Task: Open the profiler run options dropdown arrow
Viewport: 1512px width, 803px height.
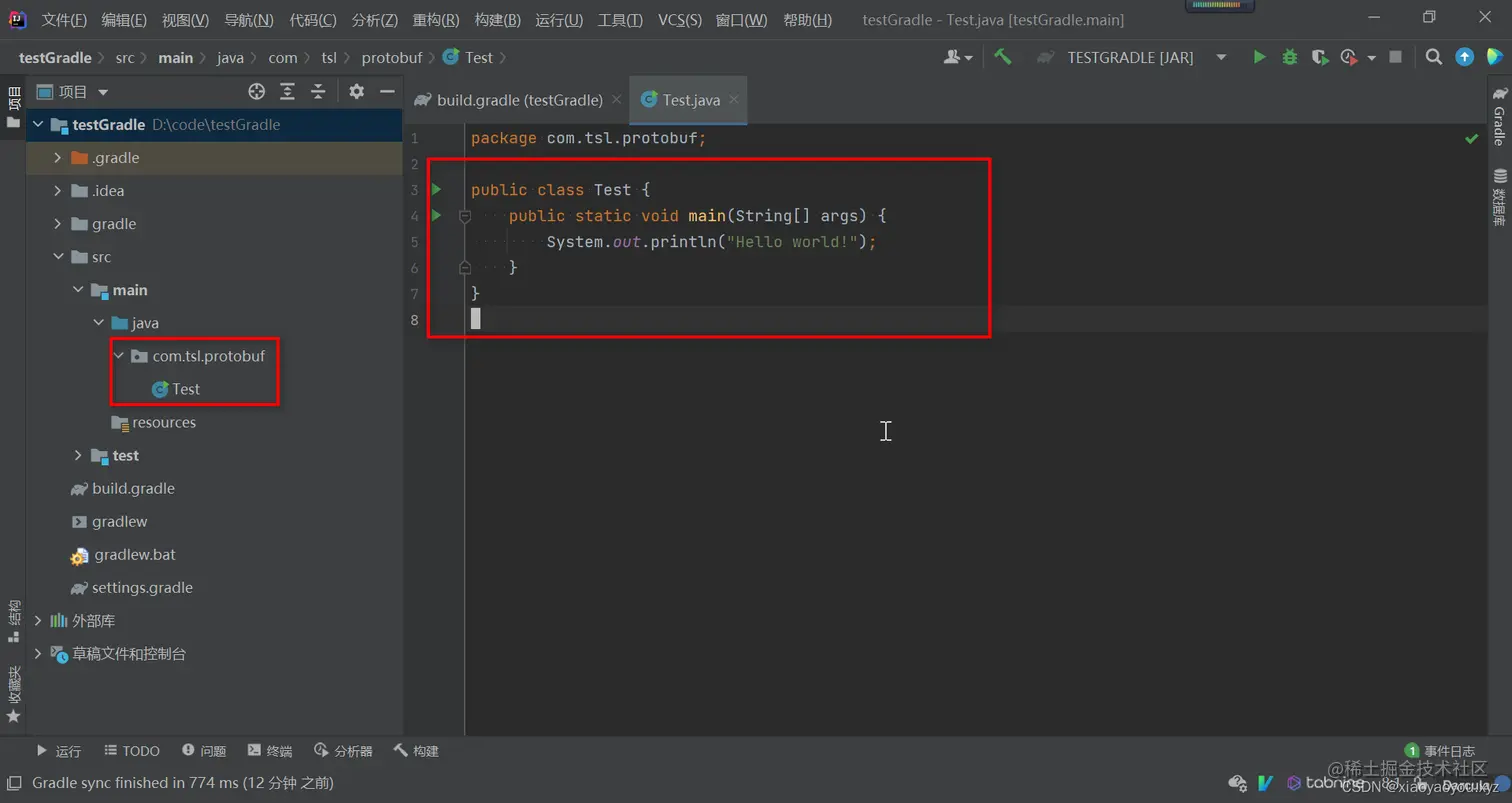Action: pos(1371,57)
